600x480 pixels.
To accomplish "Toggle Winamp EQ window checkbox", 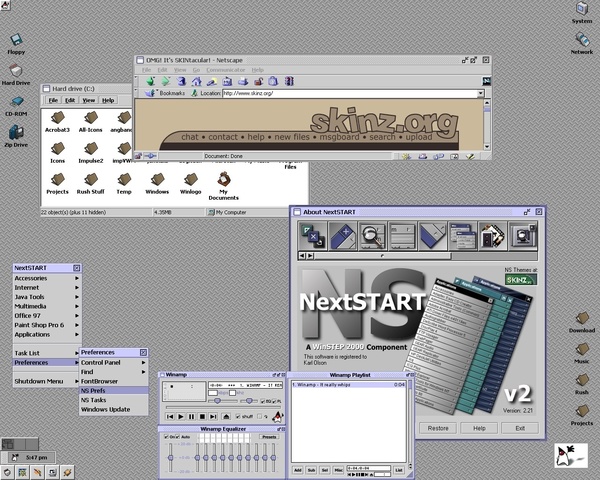I will click(x=263, y=402).
